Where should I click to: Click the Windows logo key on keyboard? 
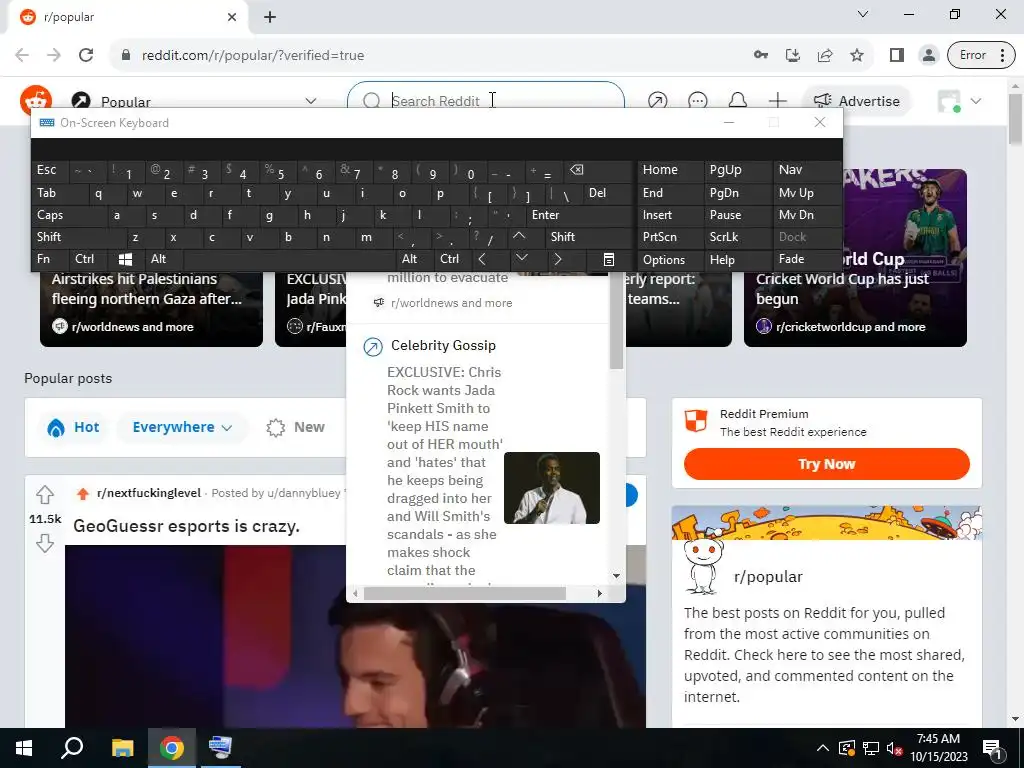coord(125,259)
